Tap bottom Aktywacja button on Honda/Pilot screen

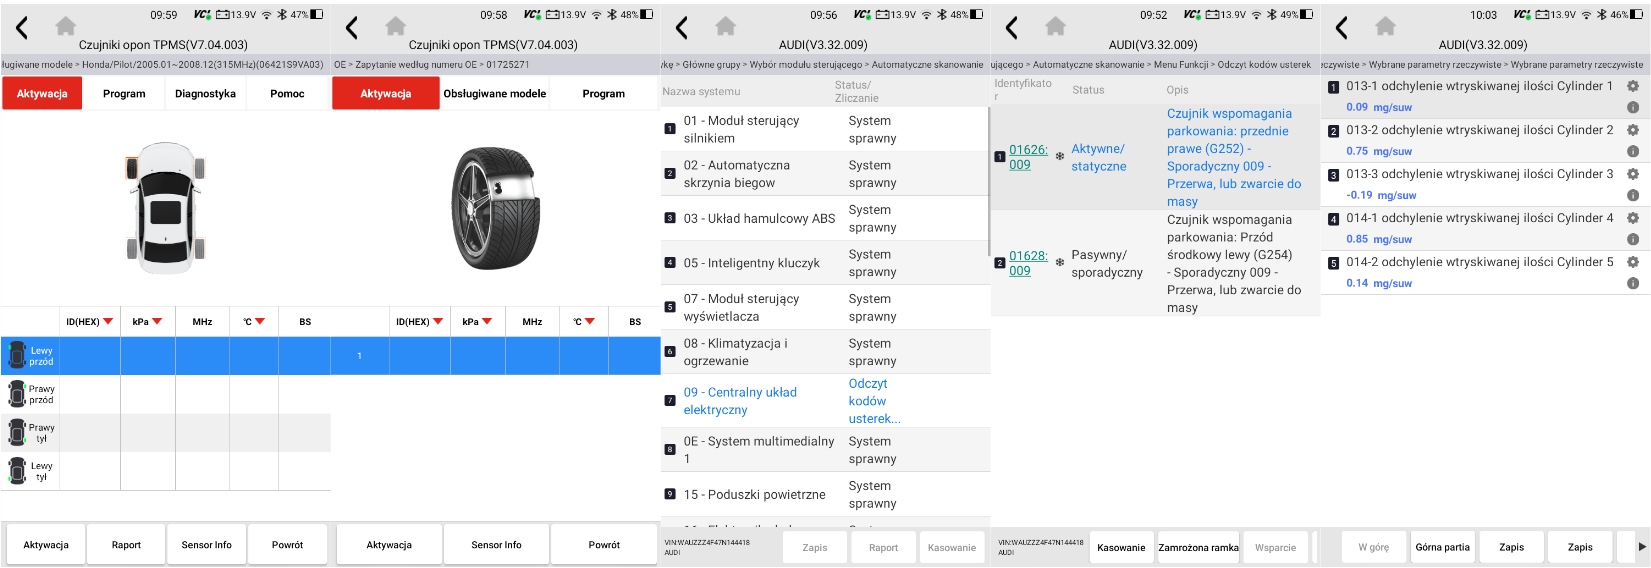[x=46, y=545]
